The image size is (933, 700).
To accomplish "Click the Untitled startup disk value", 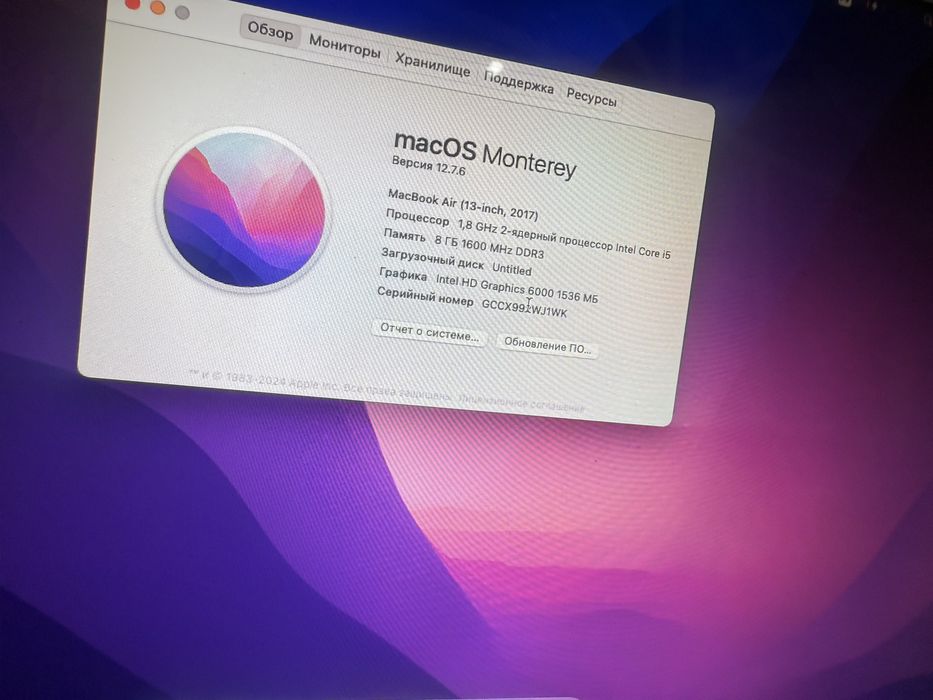I will click(x=512, y=269).
